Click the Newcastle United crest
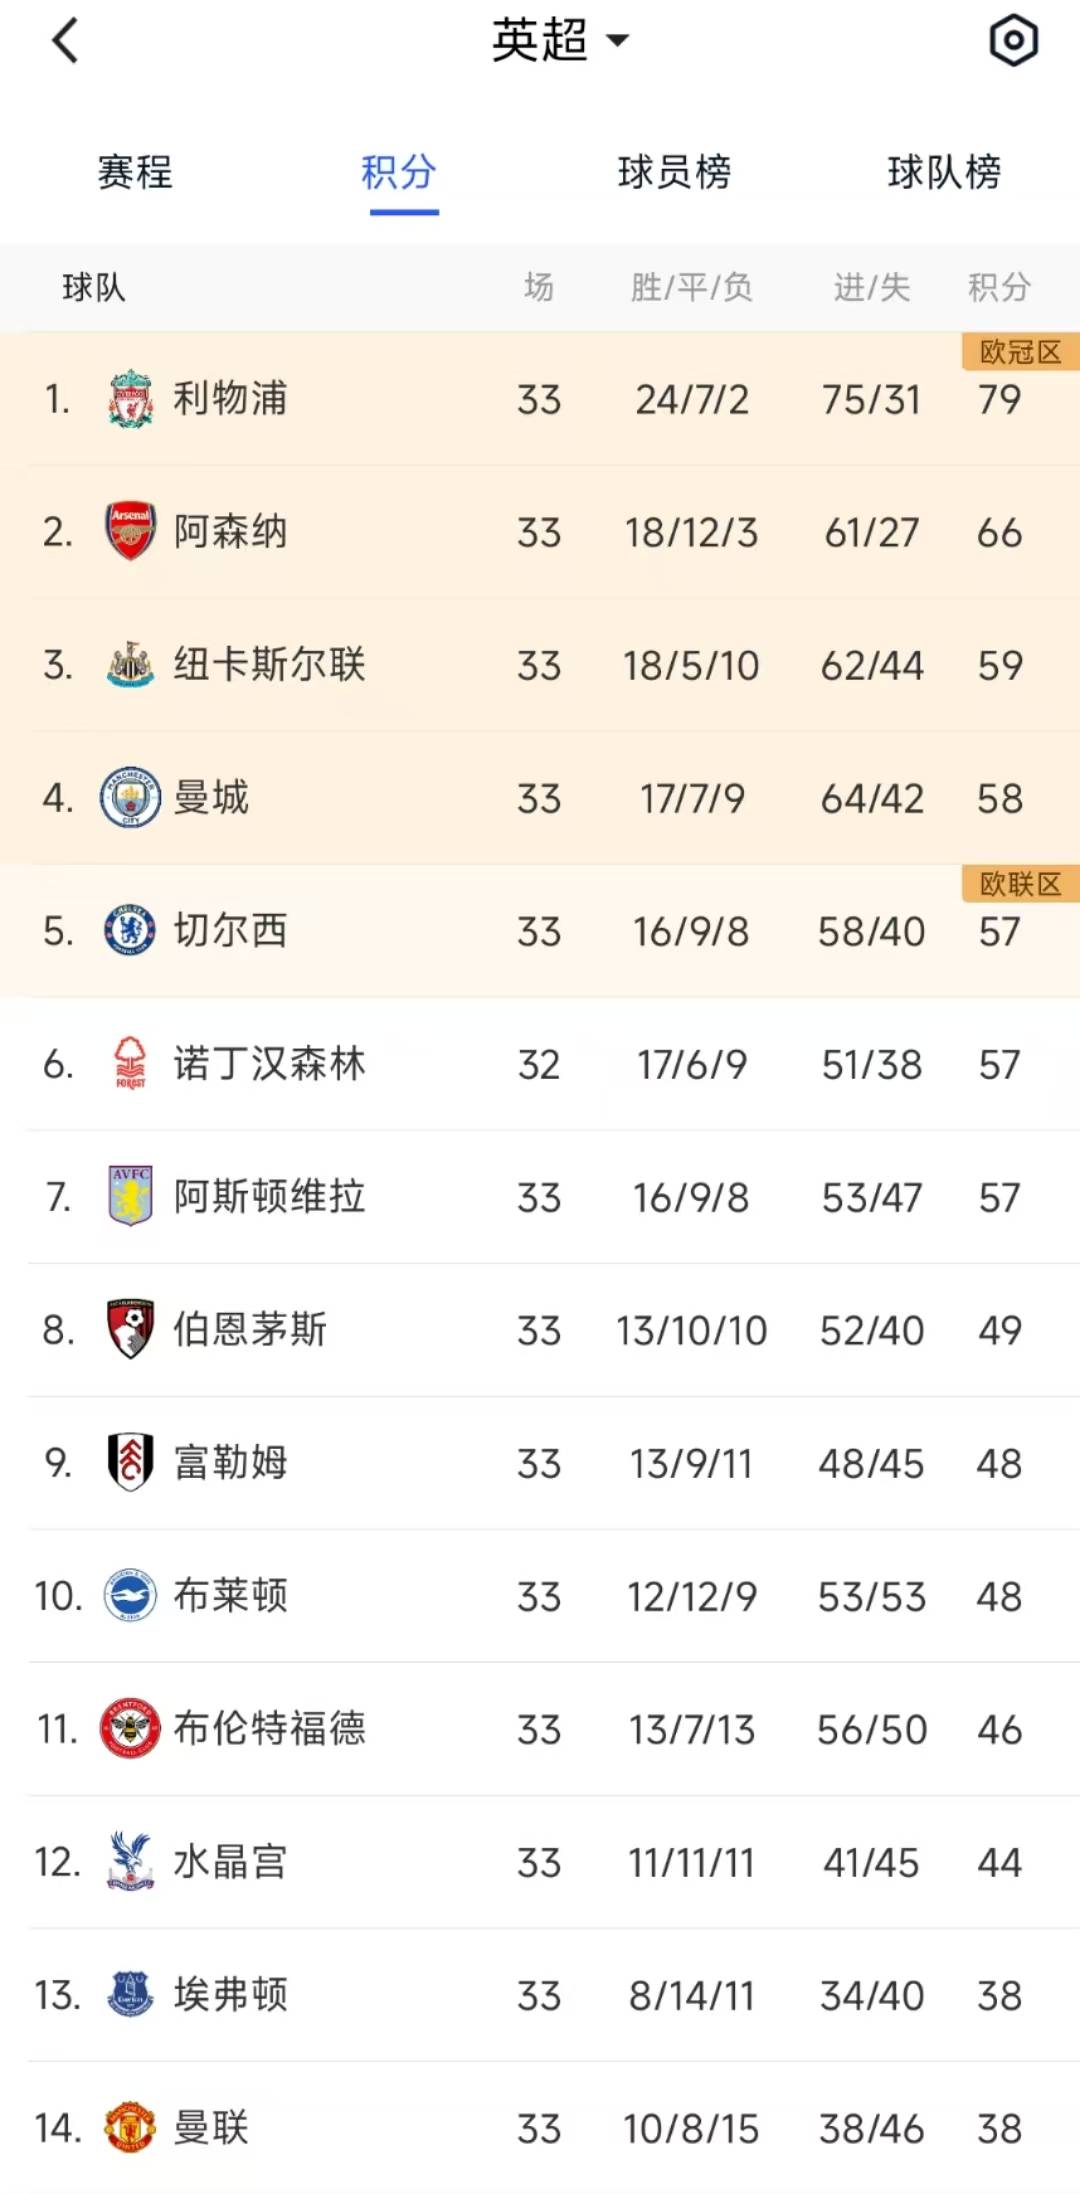This screenshot has width=1080, height=2194. (130, 665)
